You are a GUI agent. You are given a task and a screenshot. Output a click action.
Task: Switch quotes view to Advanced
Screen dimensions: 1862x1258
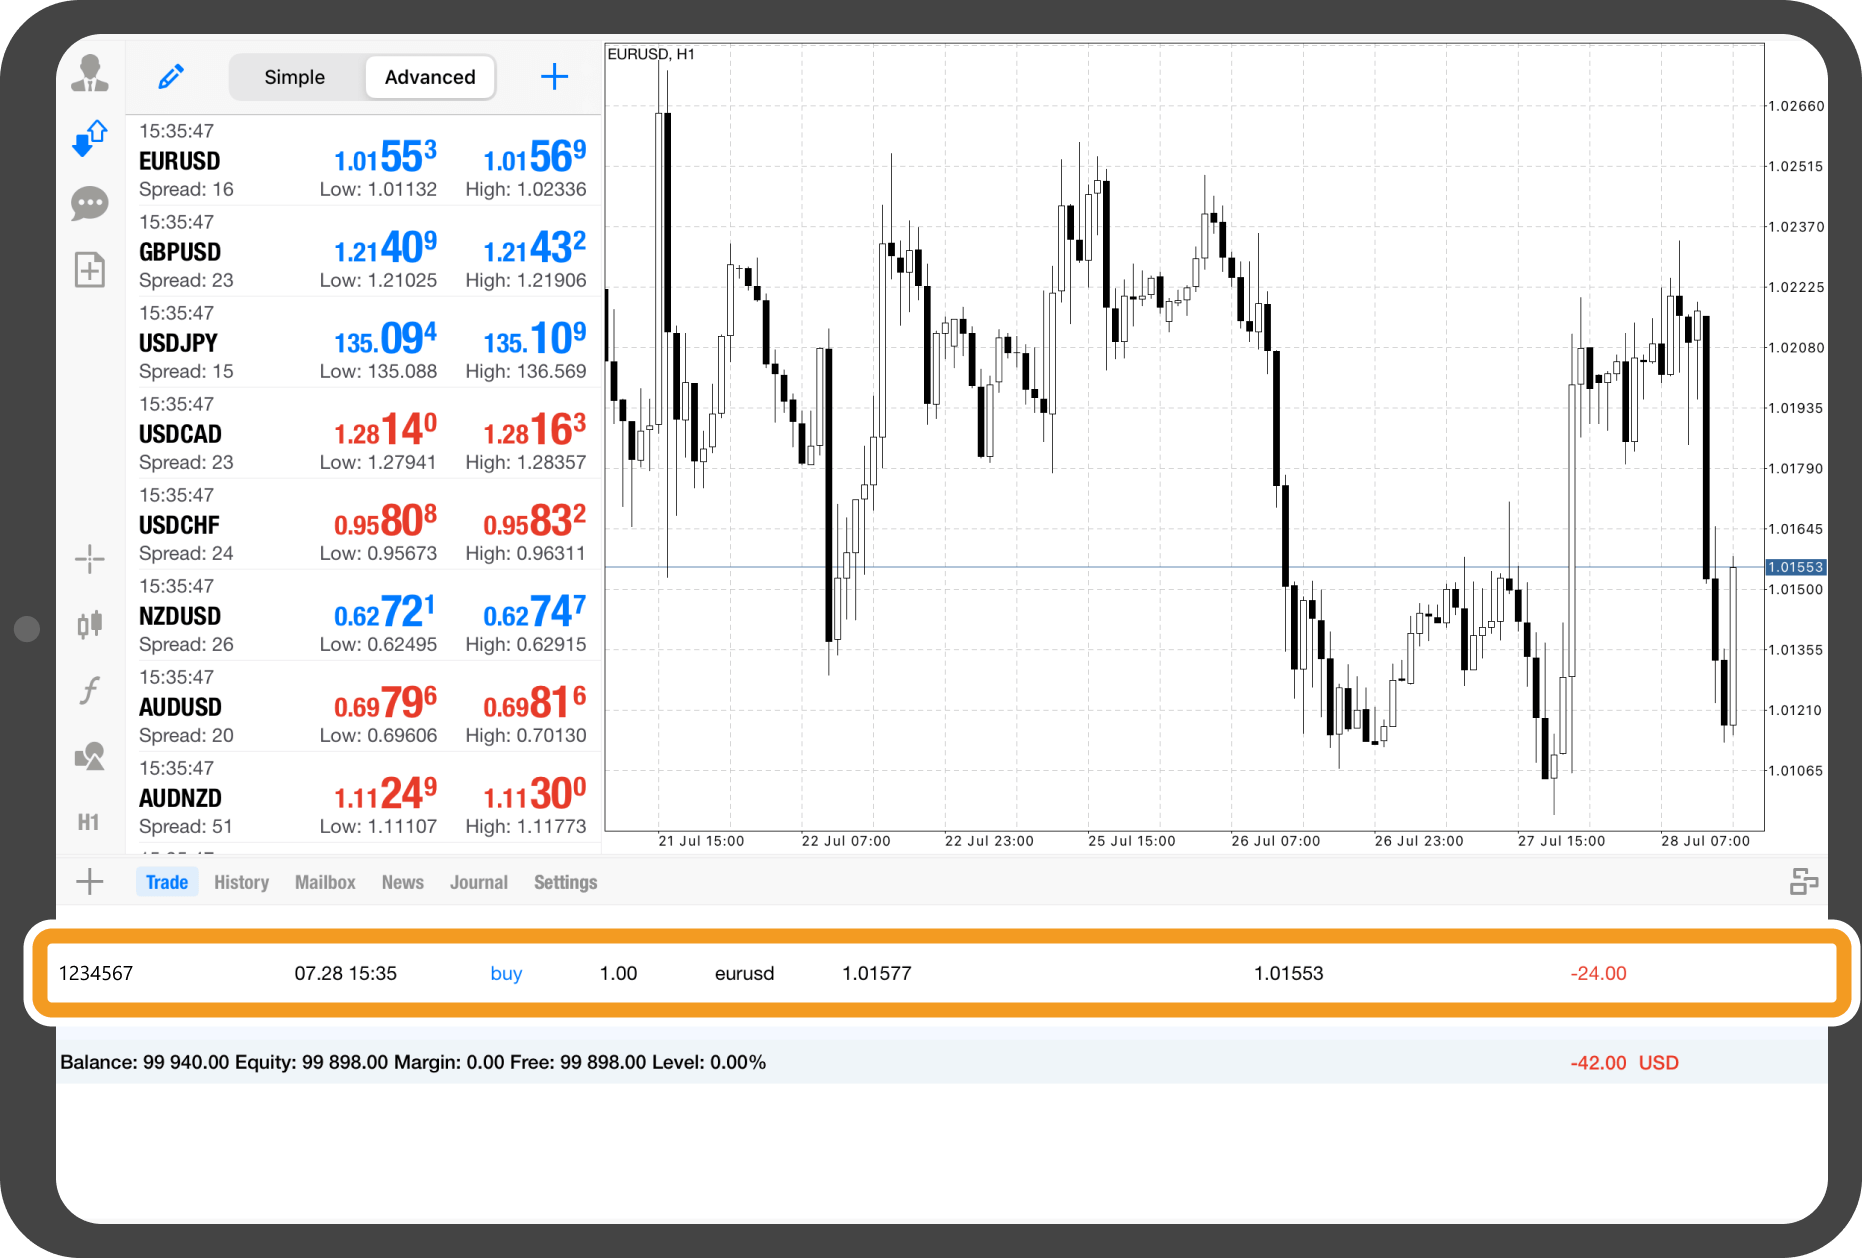(430, 77)
